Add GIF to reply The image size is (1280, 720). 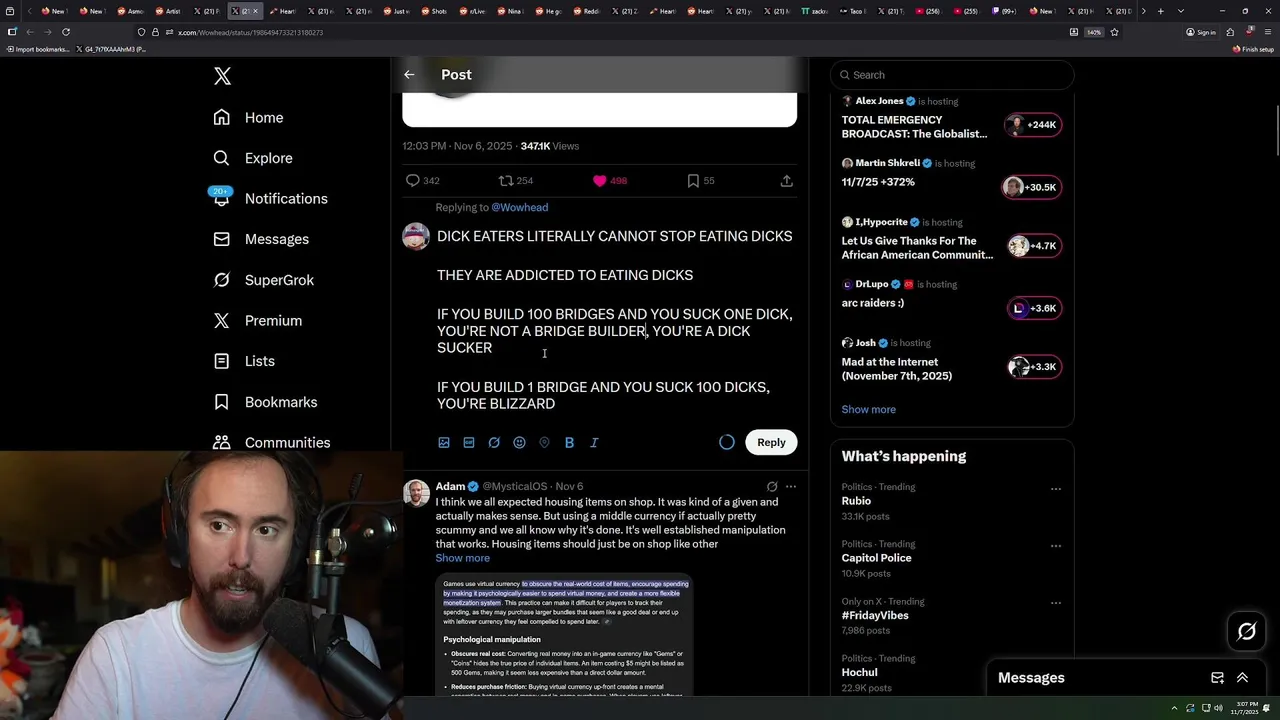469,442
